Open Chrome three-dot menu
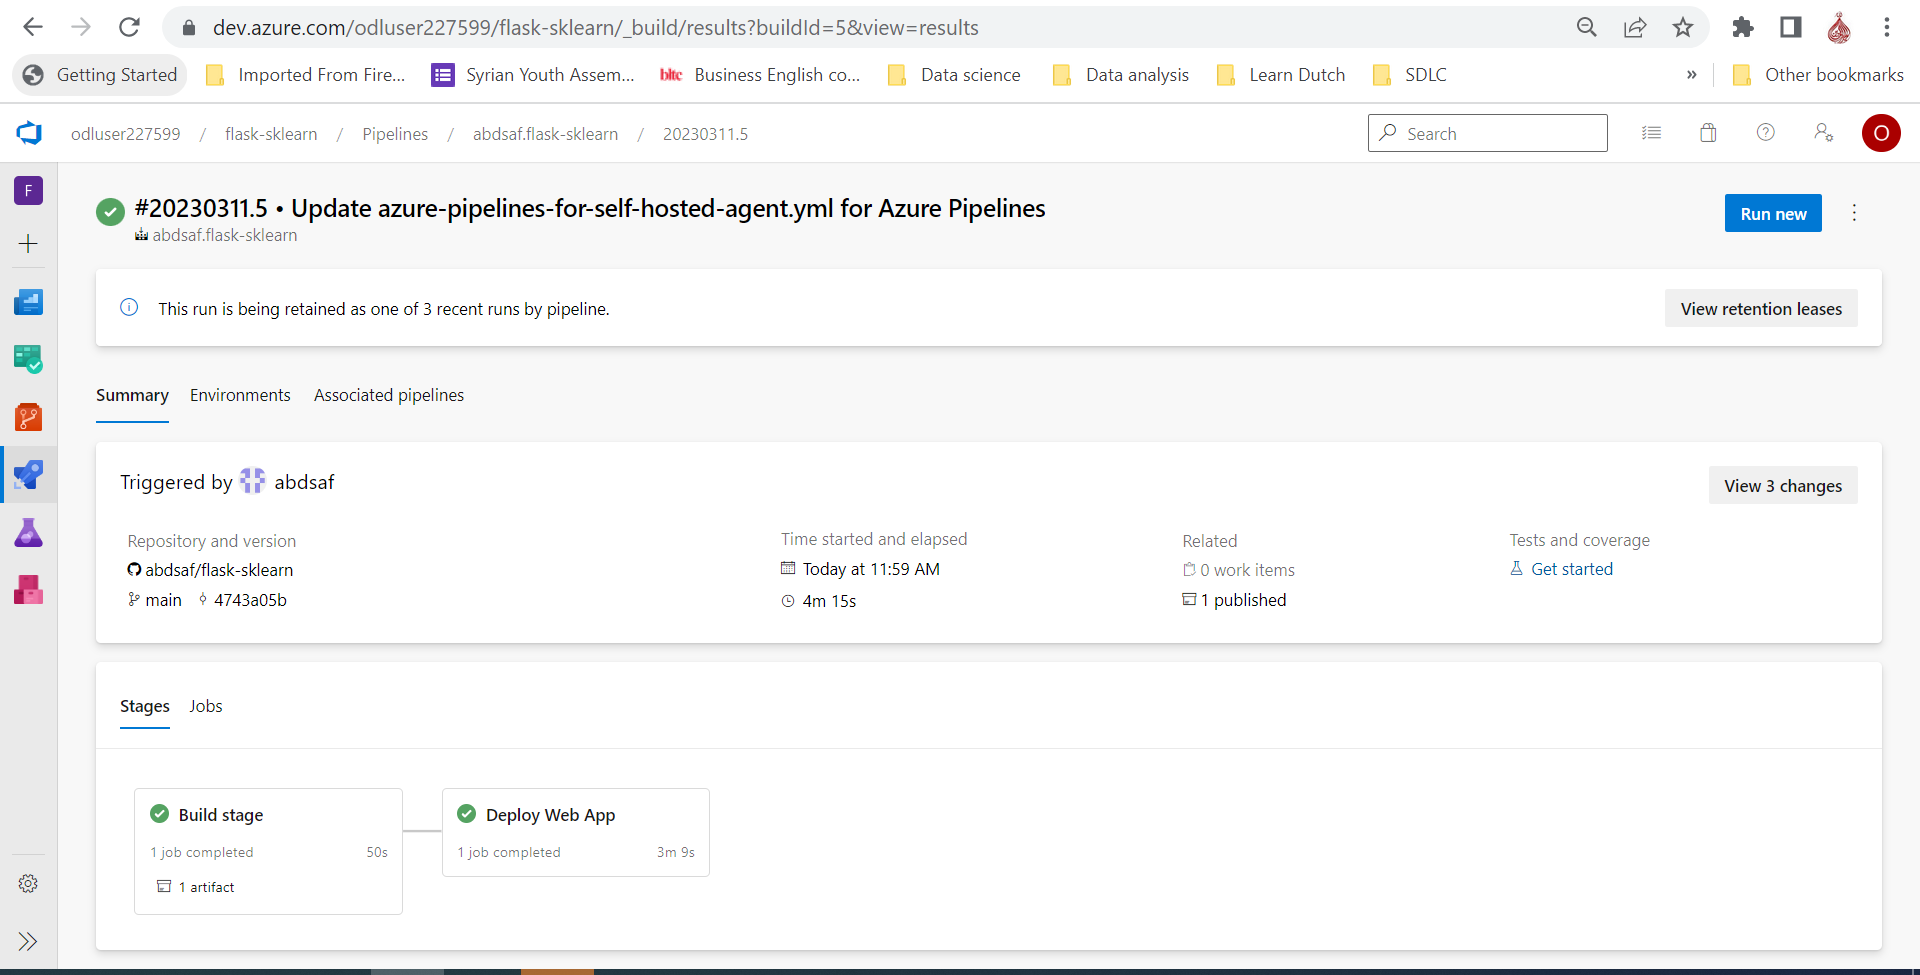Image resolution: width=1920 pixels, height=975 pixels. 1887,27
